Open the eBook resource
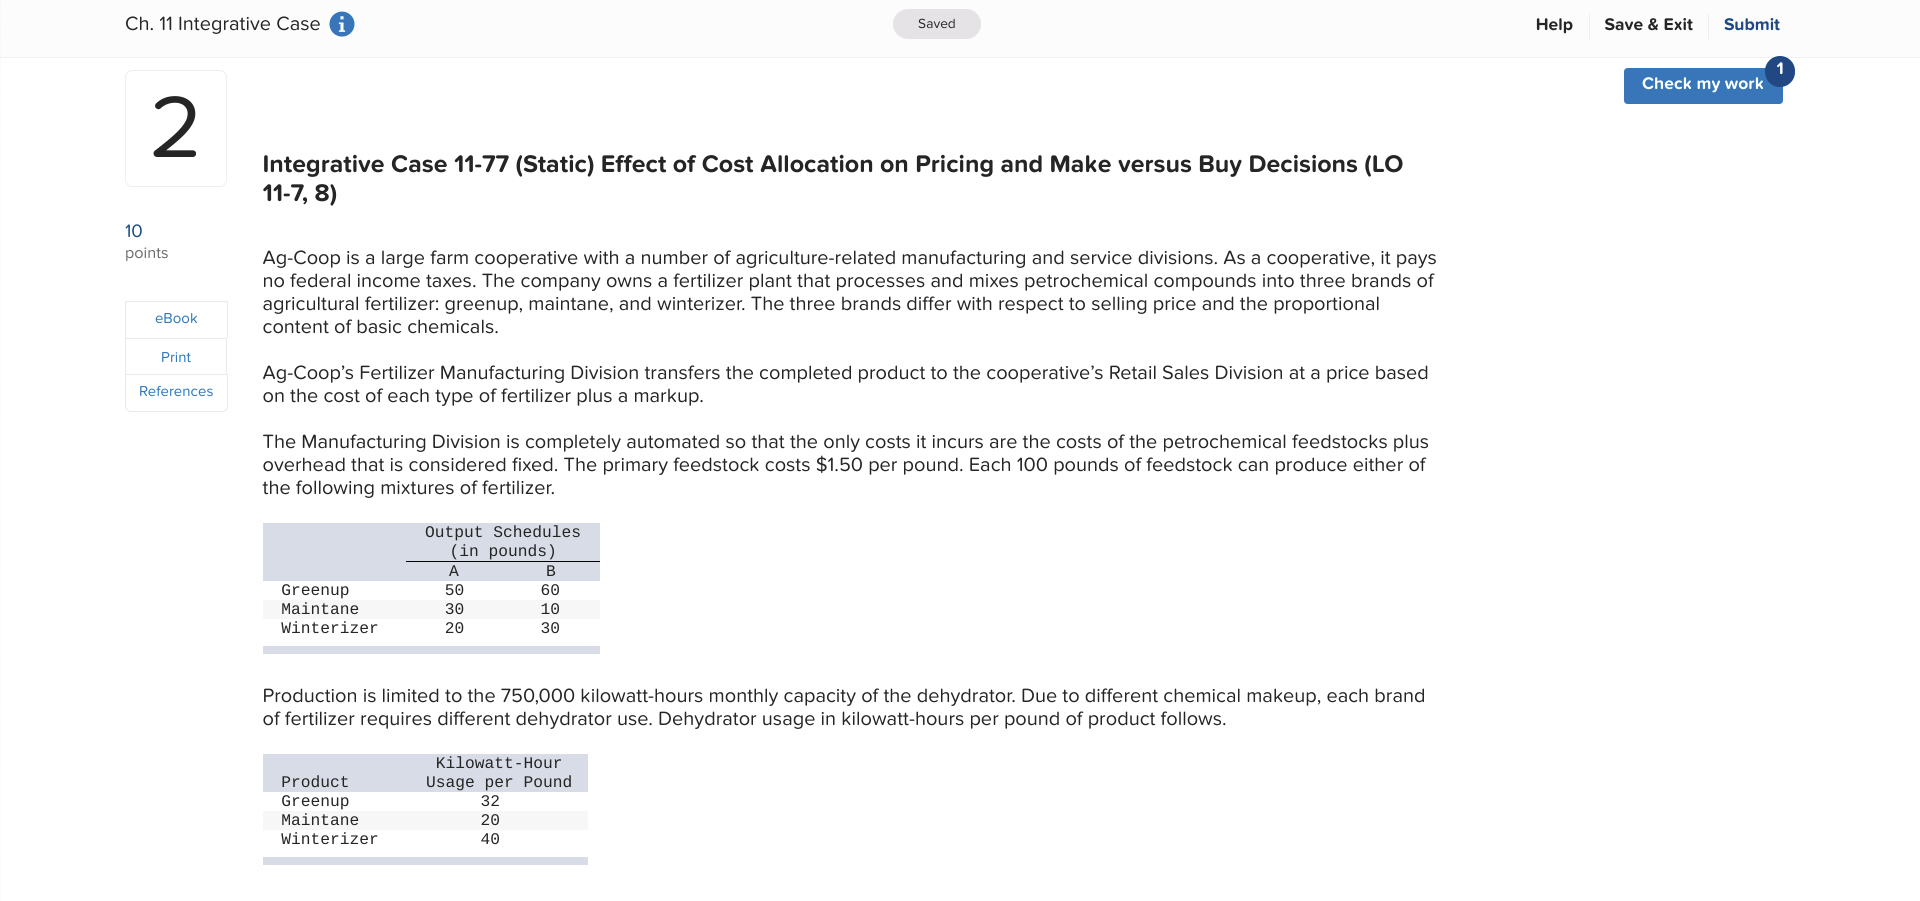Viewport: 1920px width, 901px height. click(x=175, y=318)
